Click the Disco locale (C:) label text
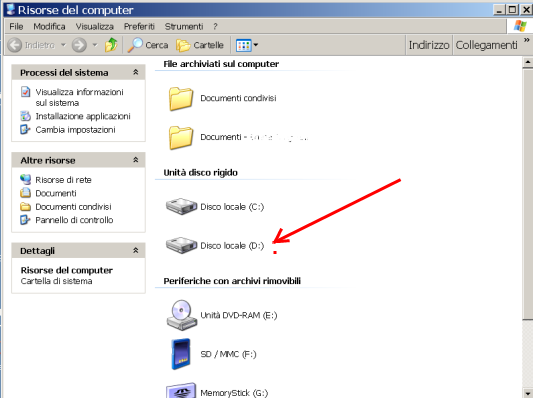Image resolution: width=533 pixels, height=398 pixels. pyautogui.click(x=232, y=207)
